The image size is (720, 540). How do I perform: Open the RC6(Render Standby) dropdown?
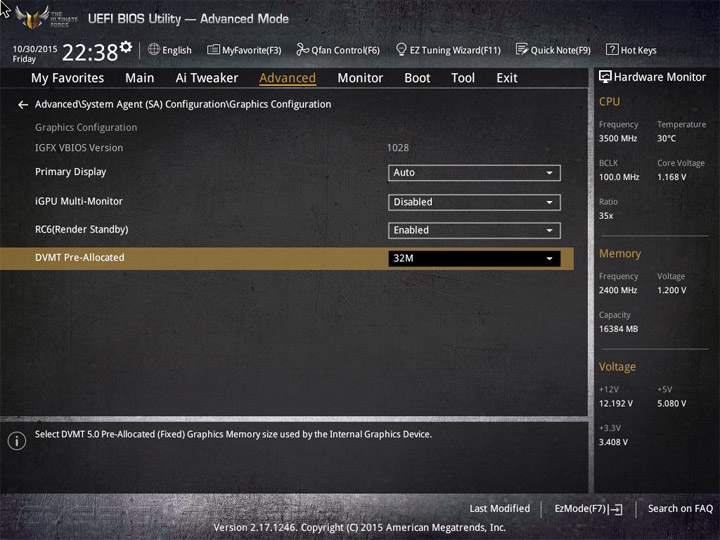click(474, 230)
